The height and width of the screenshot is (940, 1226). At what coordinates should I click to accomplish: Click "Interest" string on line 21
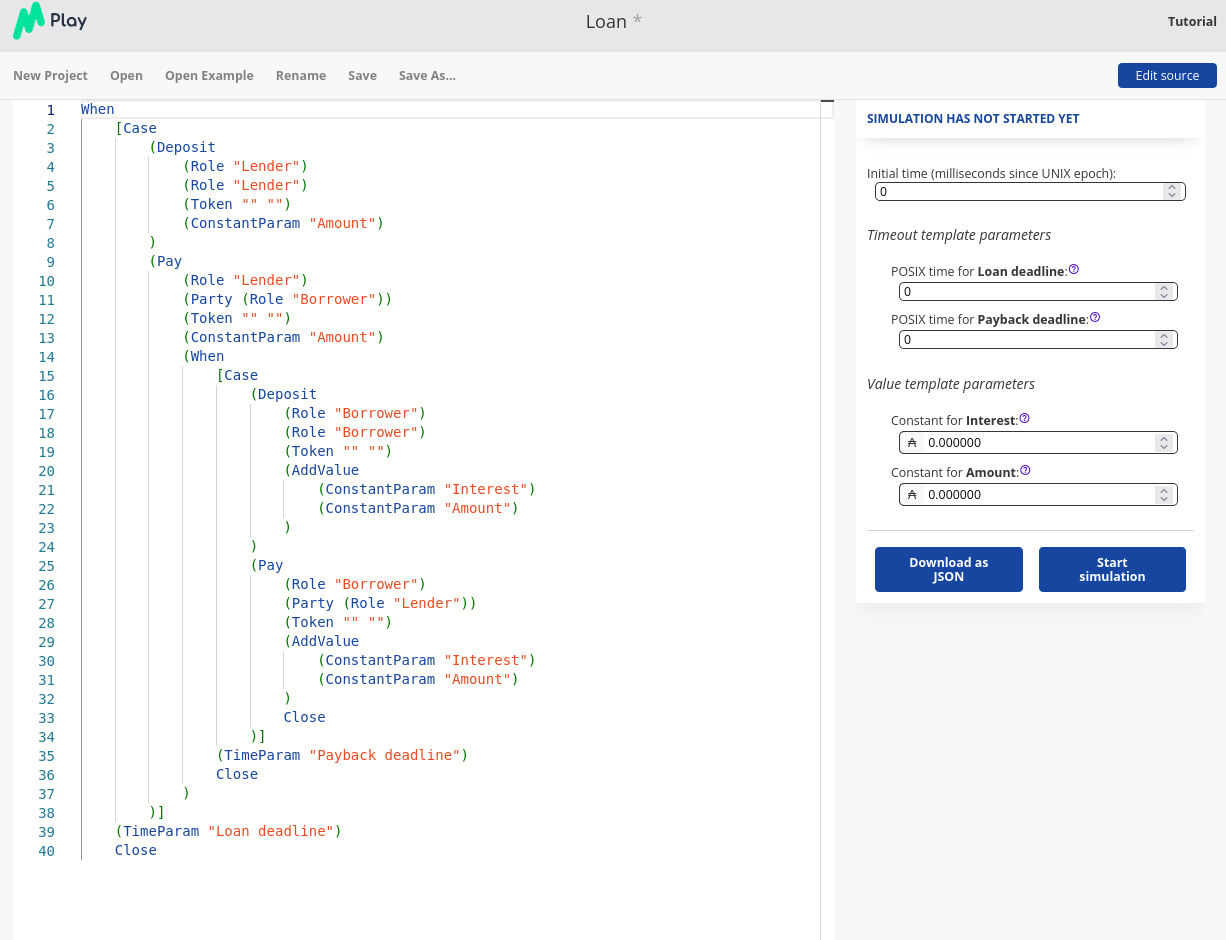486,490
